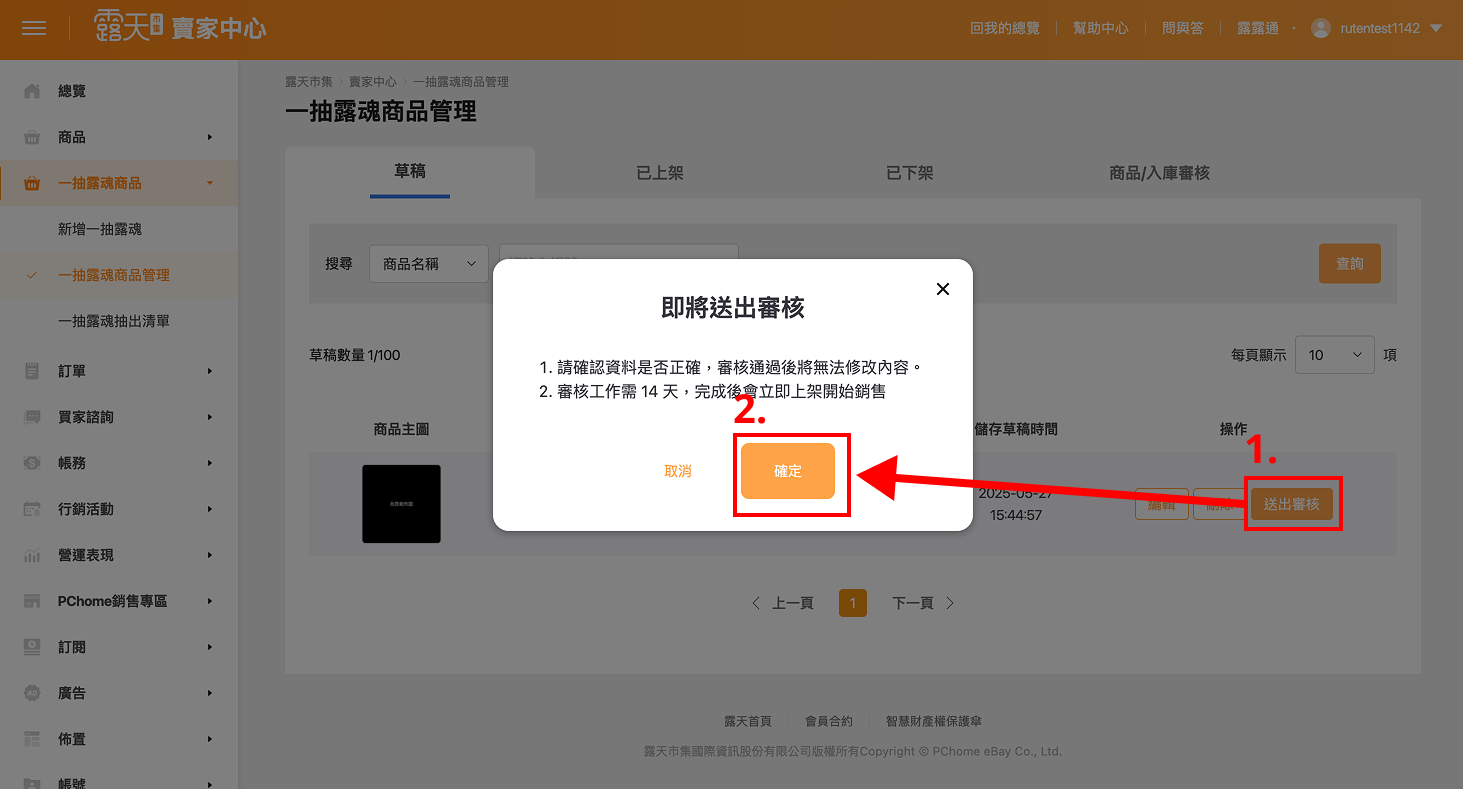Click the 帳務 icon in sidebar

[32, 463]
